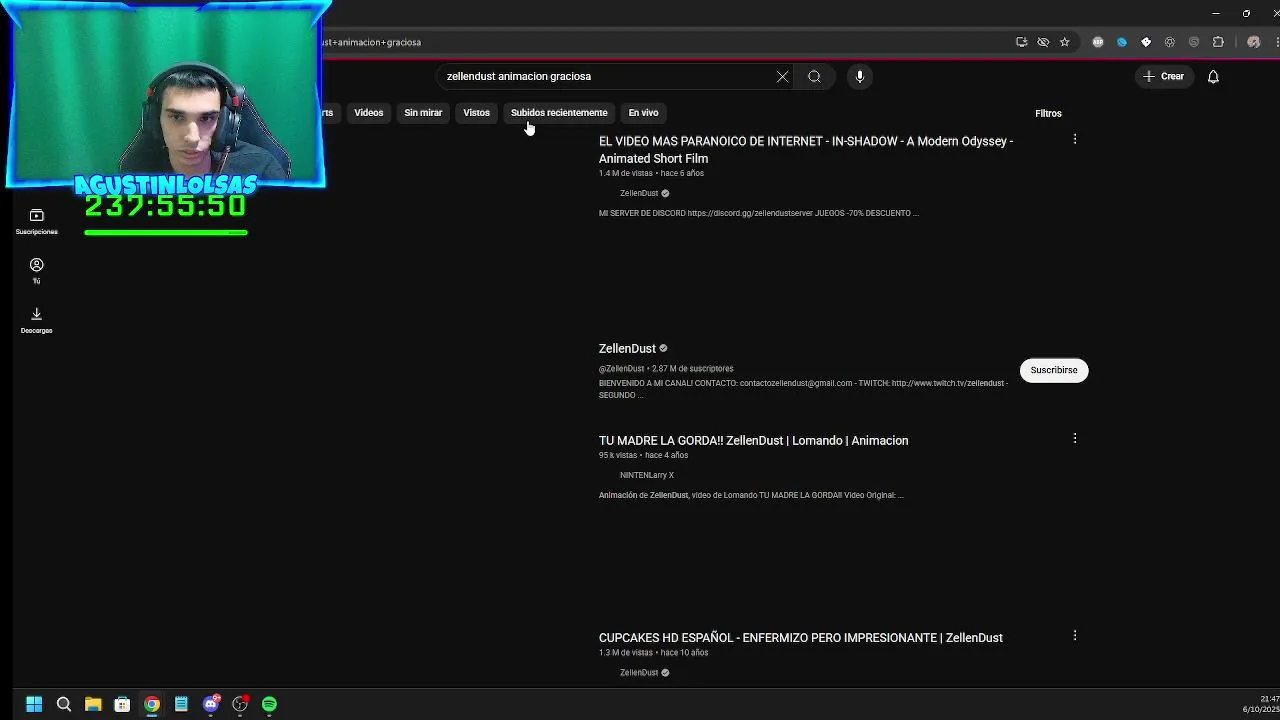Image resolution: width=1280 pixels, height=720 pixels.
Task: Select the En vivo filter chip
Action: 643,113
